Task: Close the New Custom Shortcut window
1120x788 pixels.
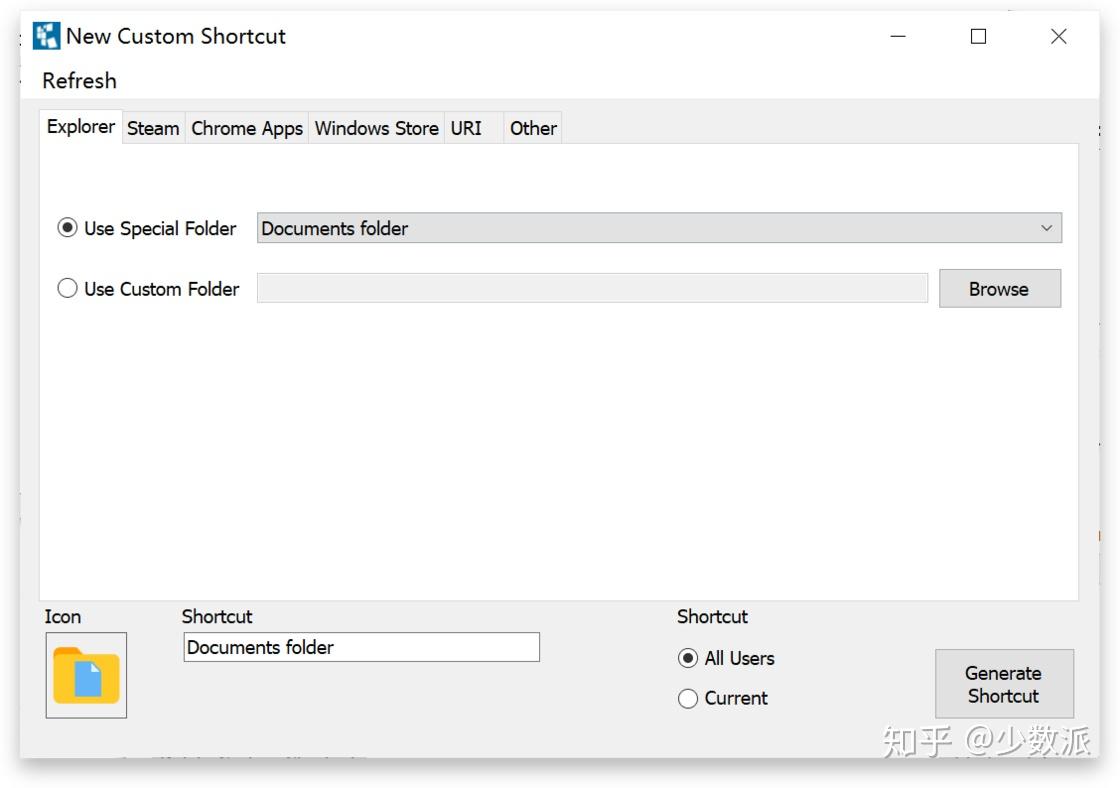Action: (x=1058, y=36)
